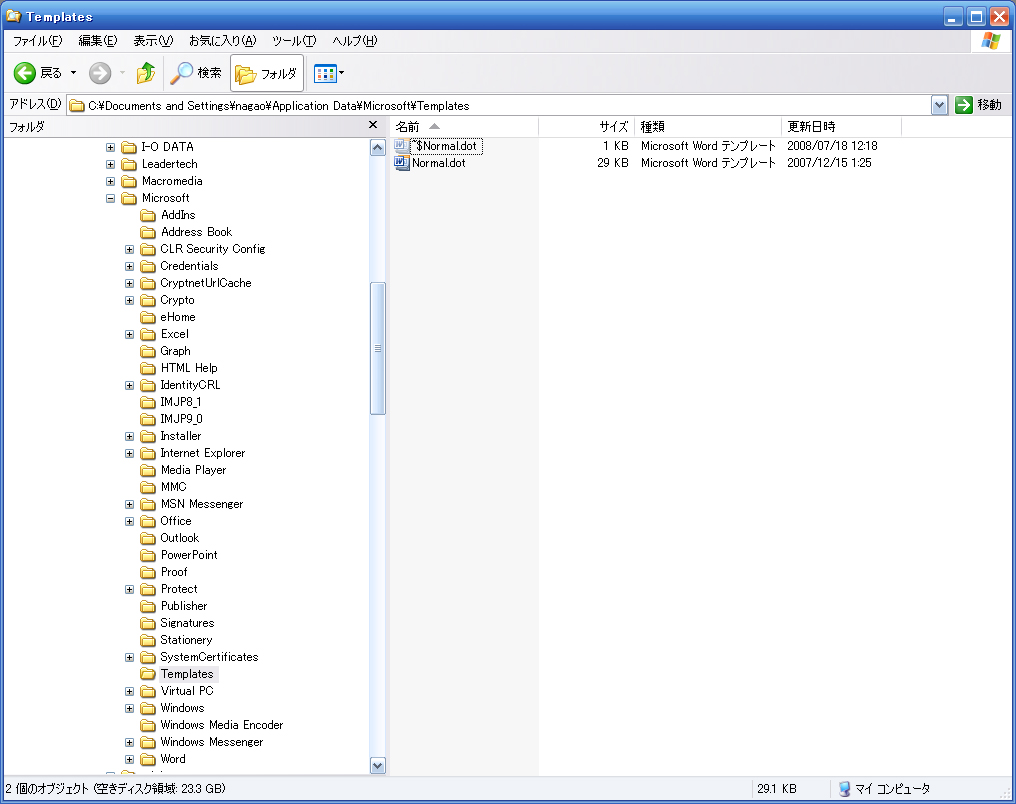This screenshot has height=804, width=1016.
Task: Open the Views icon menu
Action: (x=325, y=74)
